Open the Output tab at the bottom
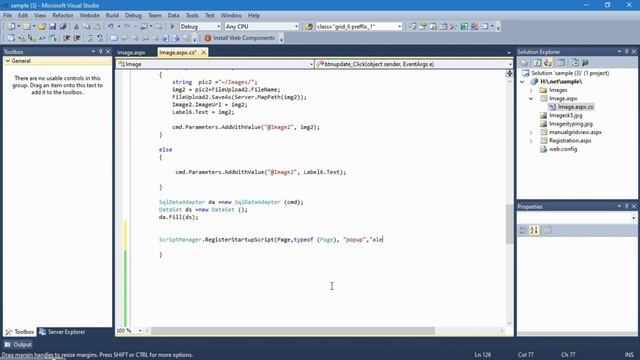 tap(18, 344)
